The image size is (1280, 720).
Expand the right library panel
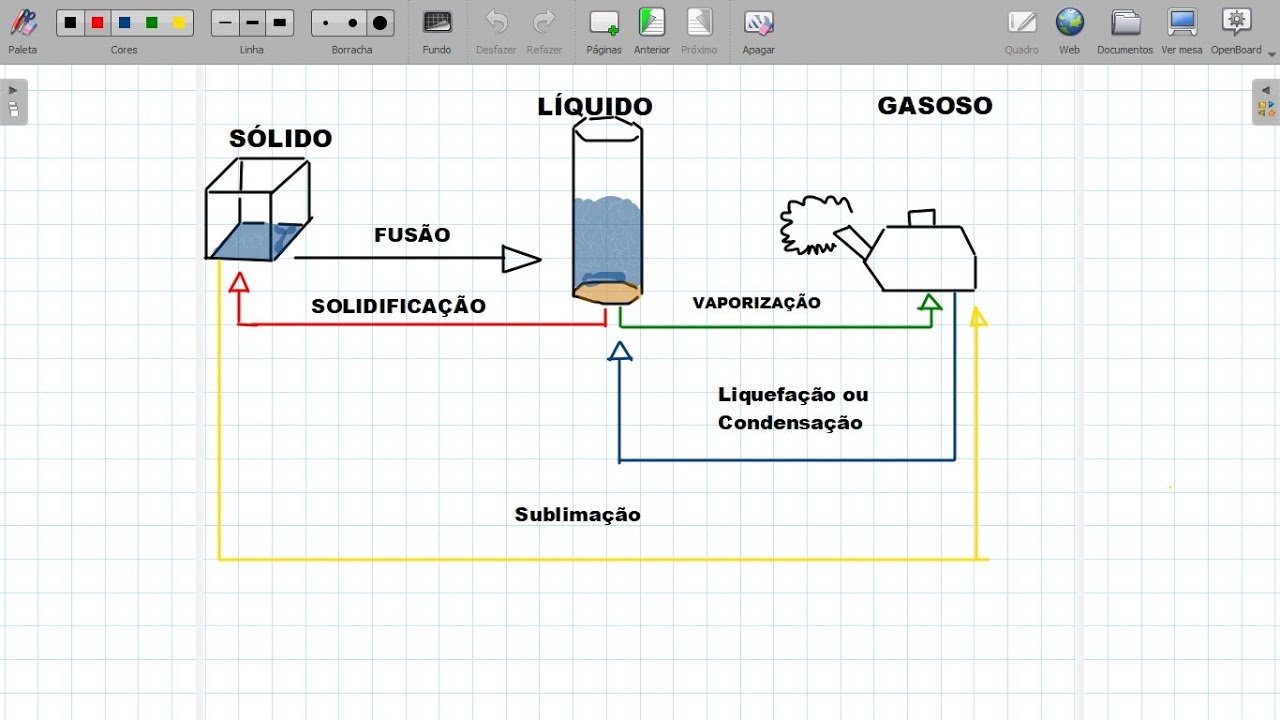pos(1266,101)
